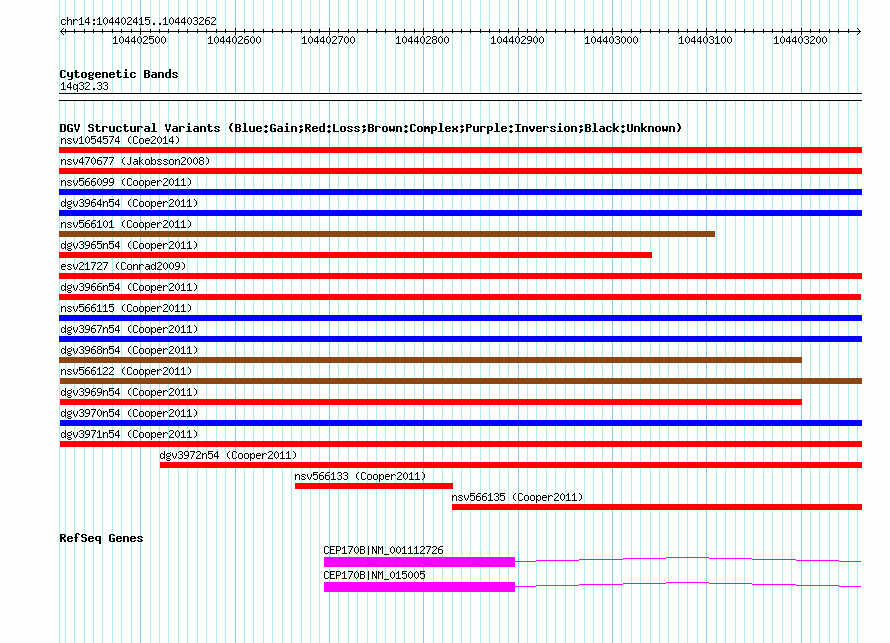Click the dgv3970n54 (Cooper2011) label
890x643 pixels.
point(129,413)
